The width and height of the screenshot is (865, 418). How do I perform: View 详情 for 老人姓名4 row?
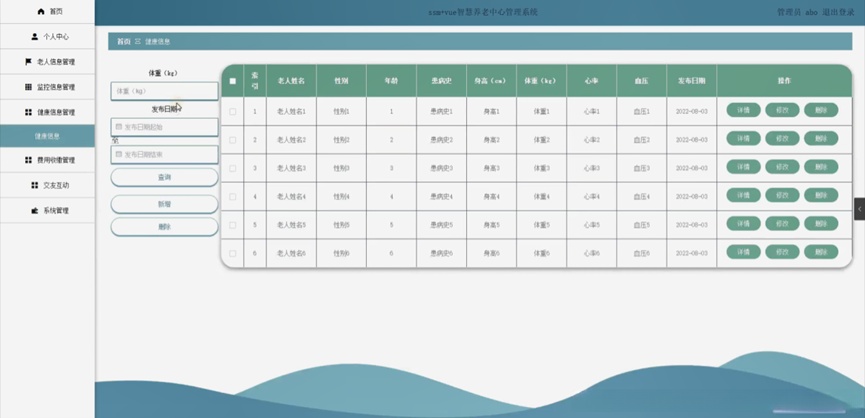(x=743, y=195)
